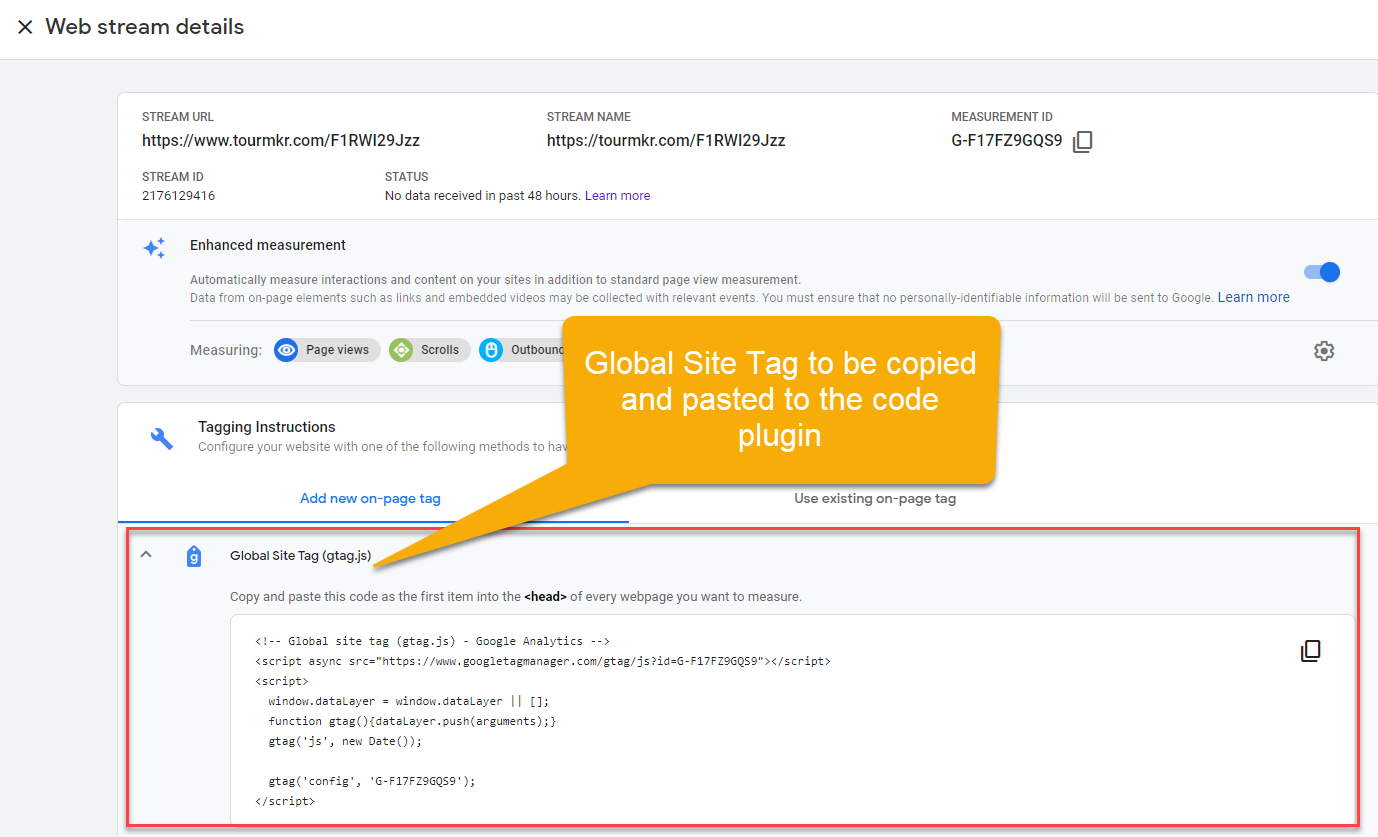This screenshot has height=837, width=1378.
Task: Open Learn more link beside status
Action: tap(617, 196)
